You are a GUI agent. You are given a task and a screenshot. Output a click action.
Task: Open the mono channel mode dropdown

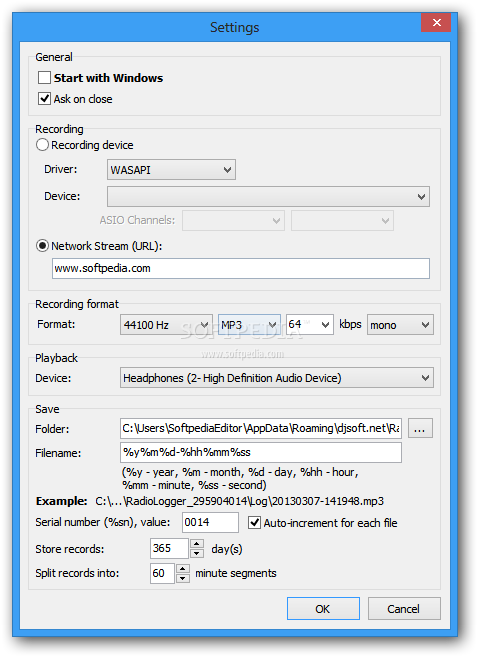pos(400,325)
